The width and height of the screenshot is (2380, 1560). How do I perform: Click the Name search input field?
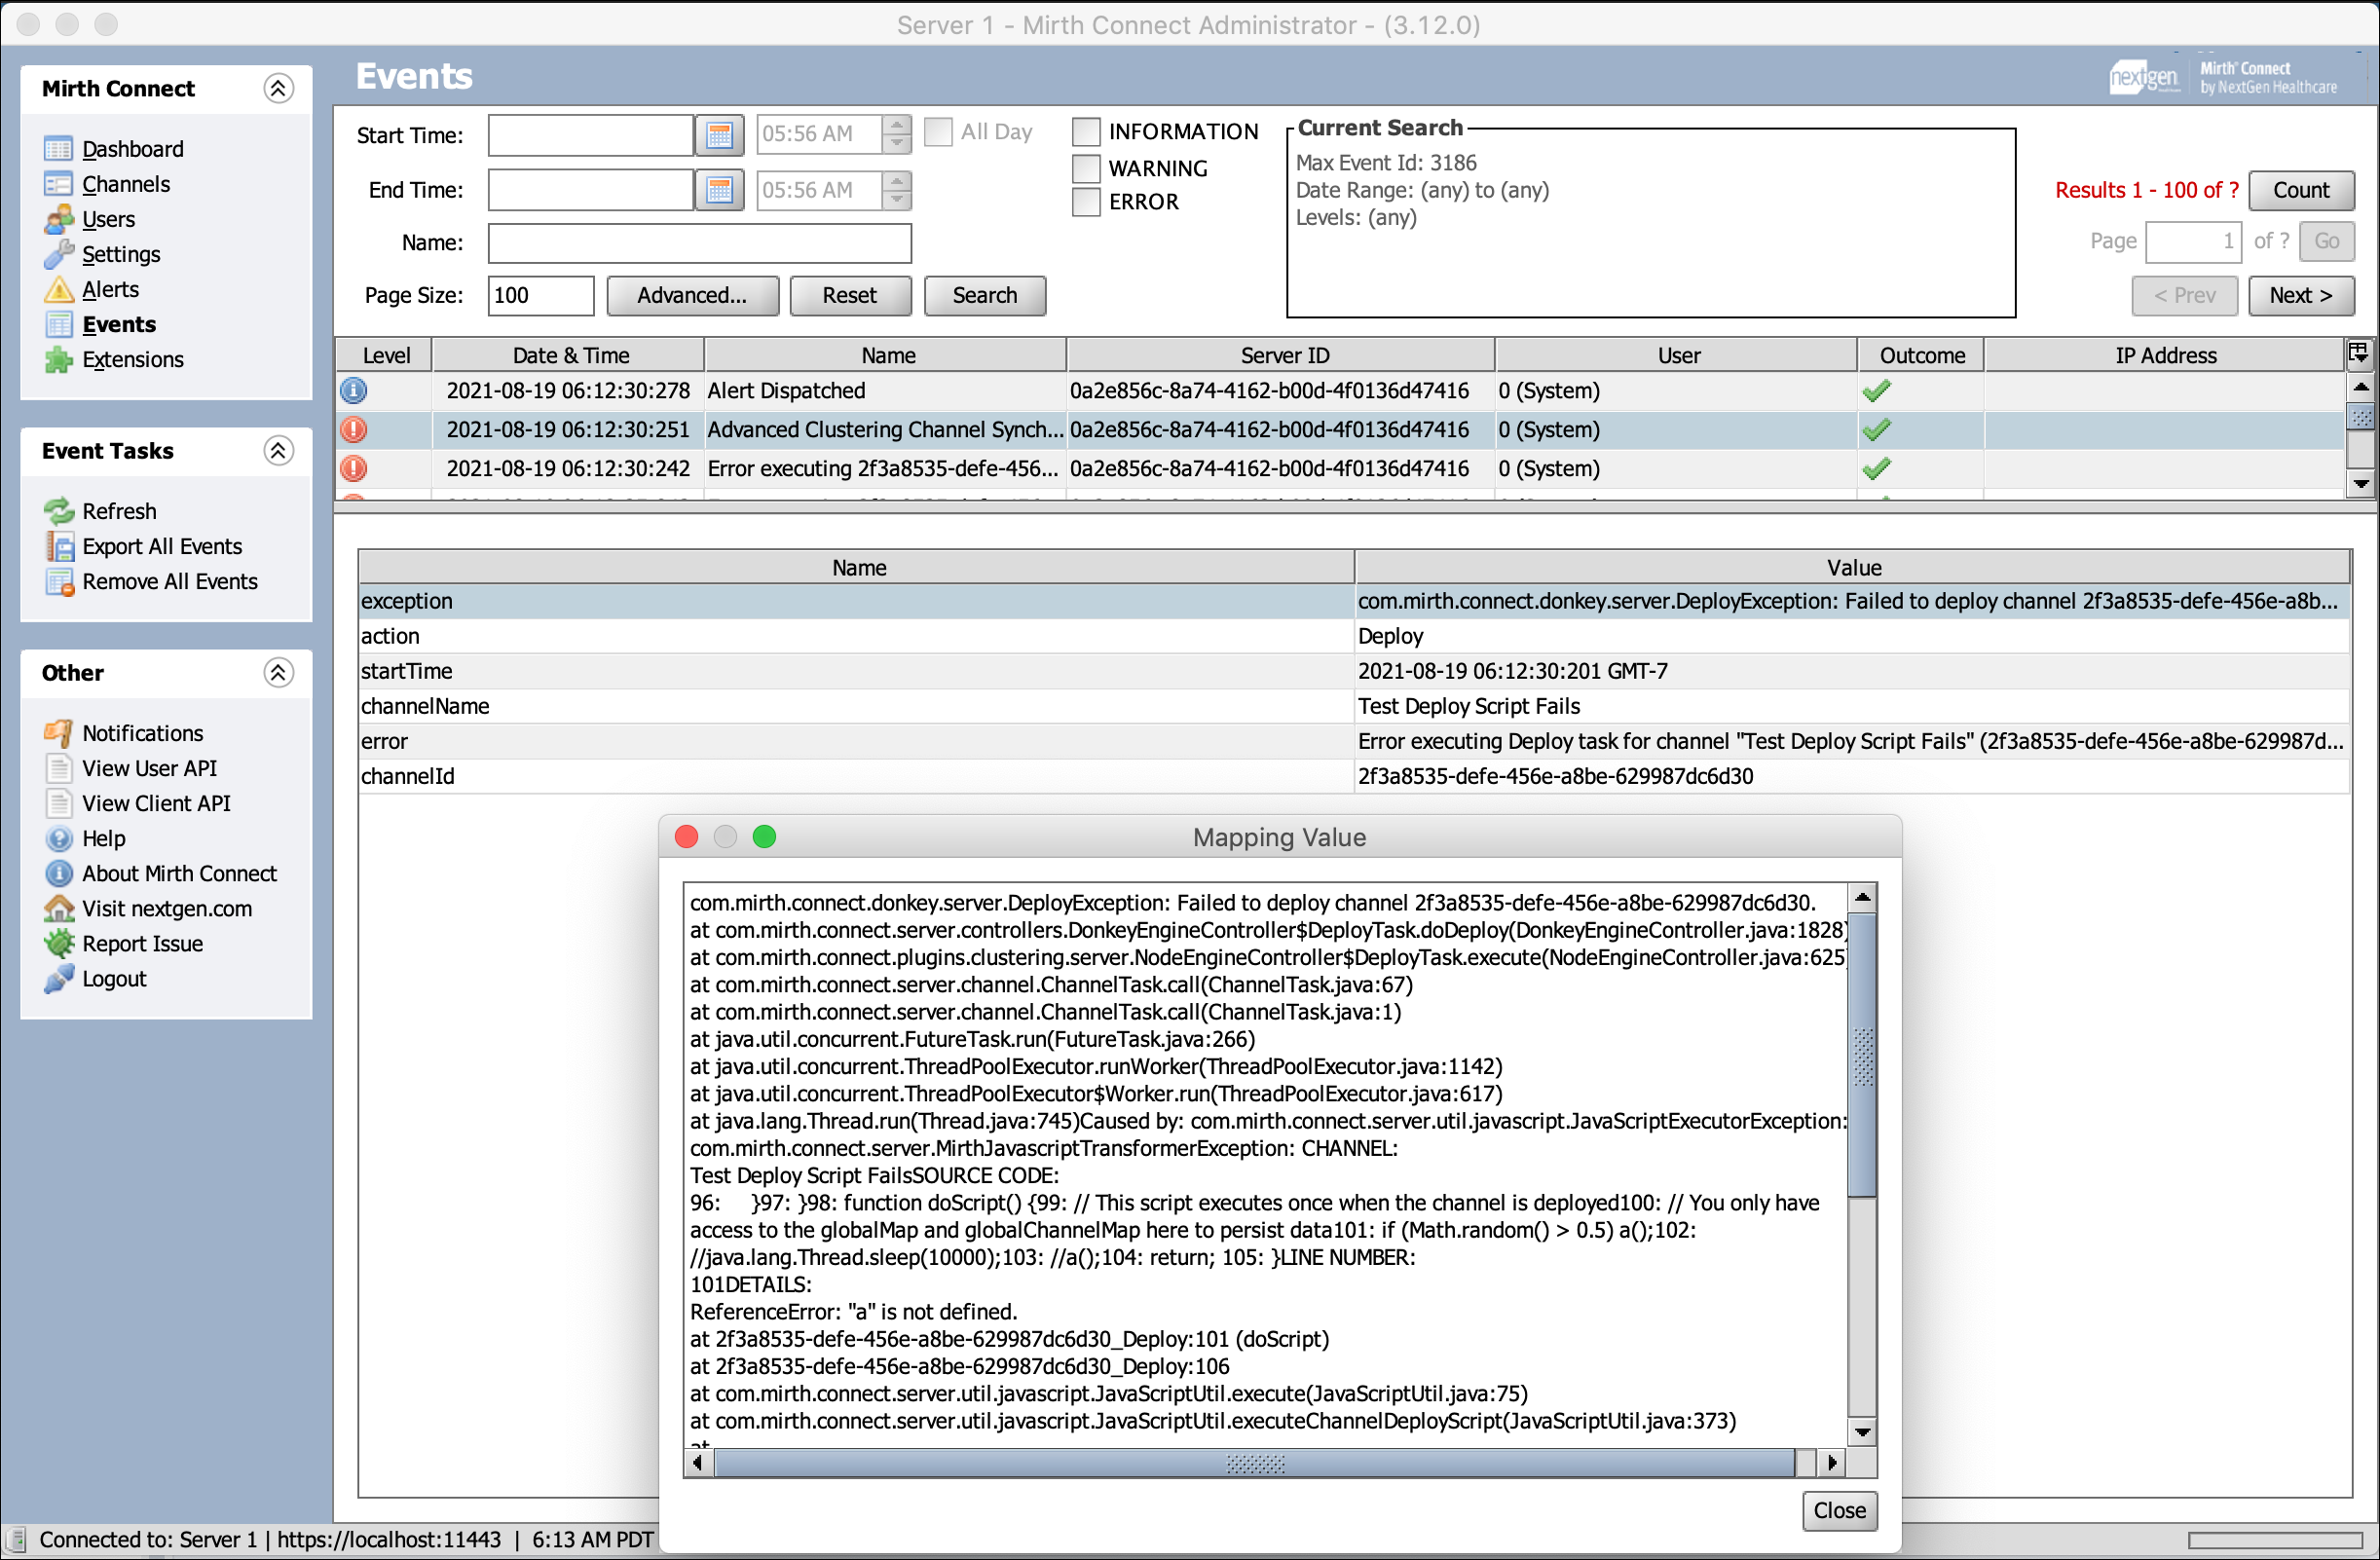tap(699, 243)
